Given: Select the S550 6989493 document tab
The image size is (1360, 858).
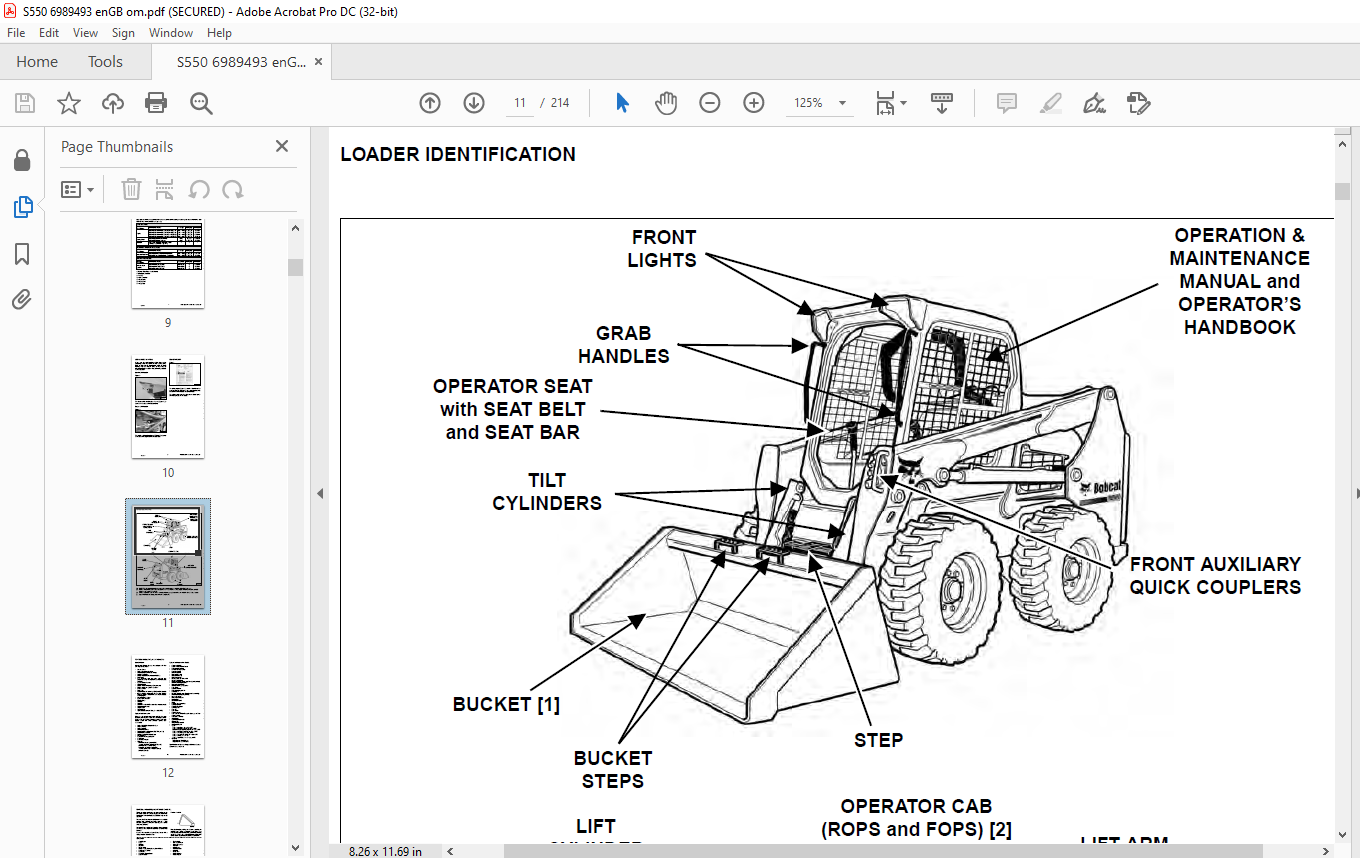Looking at the screenshot, I should click(x=241, y=62).
